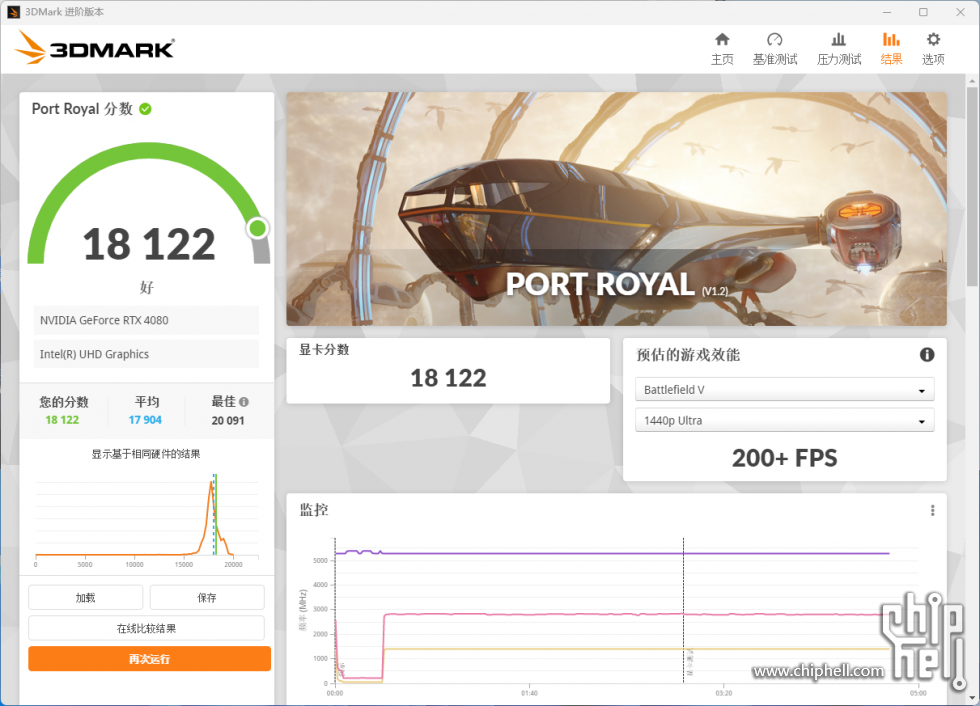Click the purple line in monitoring chart
980x706 pixels.
612,553
